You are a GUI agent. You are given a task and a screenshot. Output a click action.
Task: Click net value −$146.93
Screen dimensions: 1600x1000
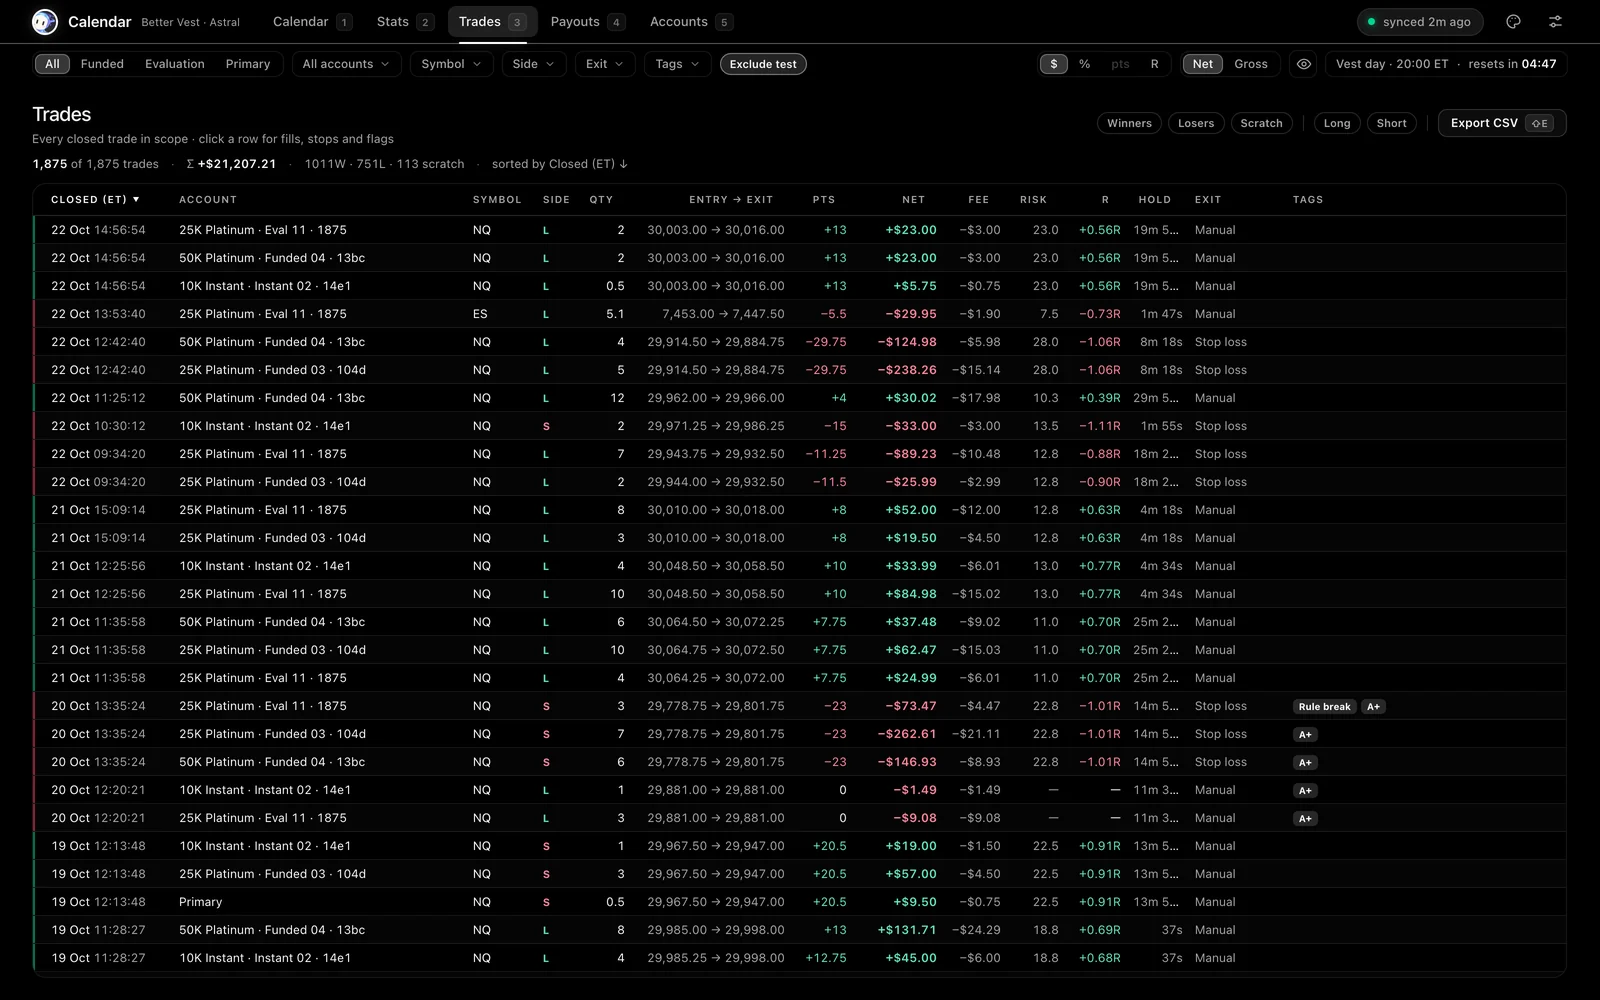click(x=907, y=762)
